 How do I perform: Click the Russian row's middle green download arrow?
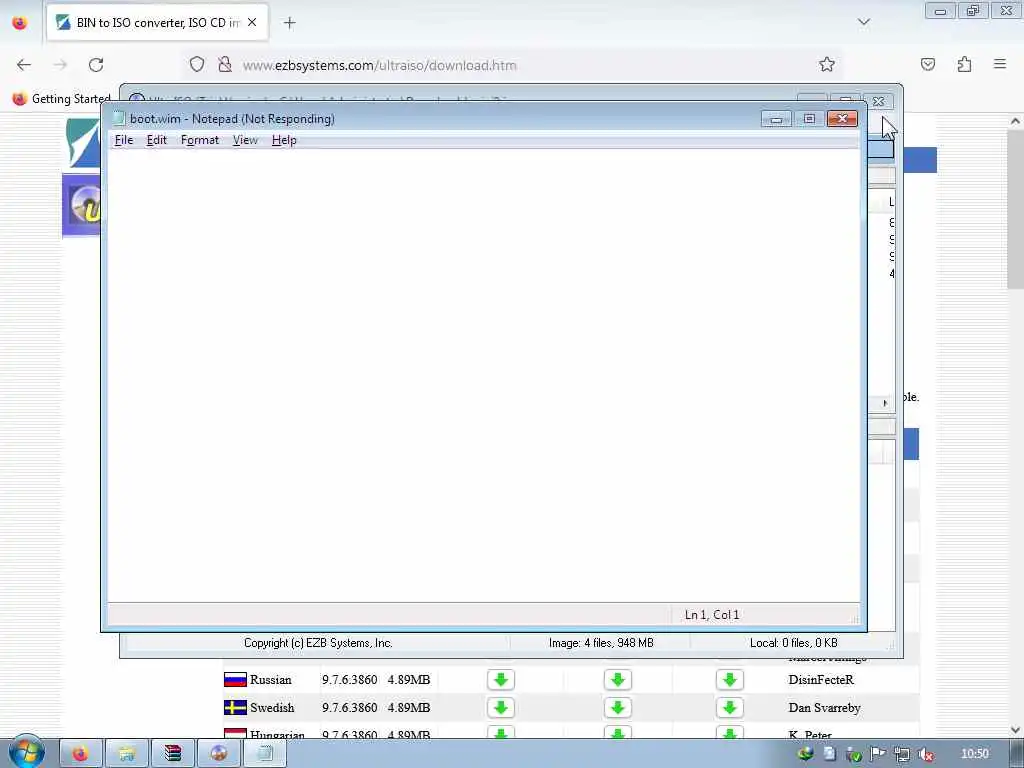pyautogui.click(x=617, y=680)
